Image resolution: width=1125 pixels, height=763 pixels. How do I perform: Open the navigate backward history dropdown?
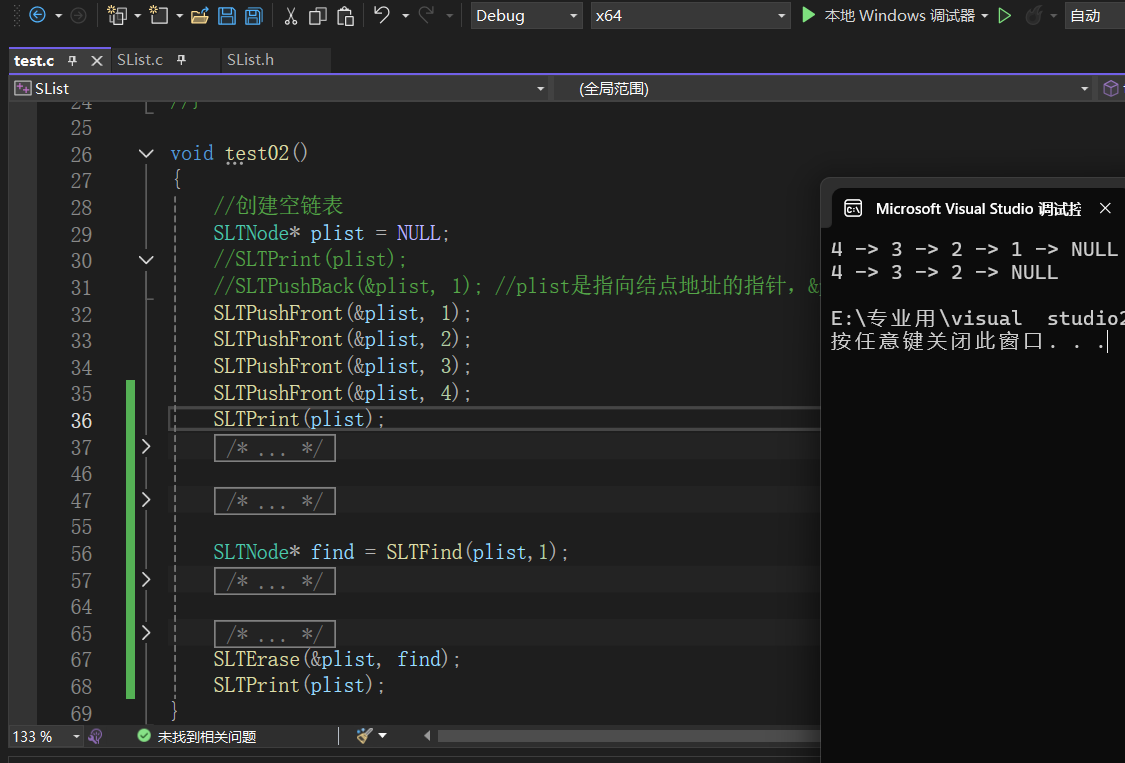tap(58, 16)
